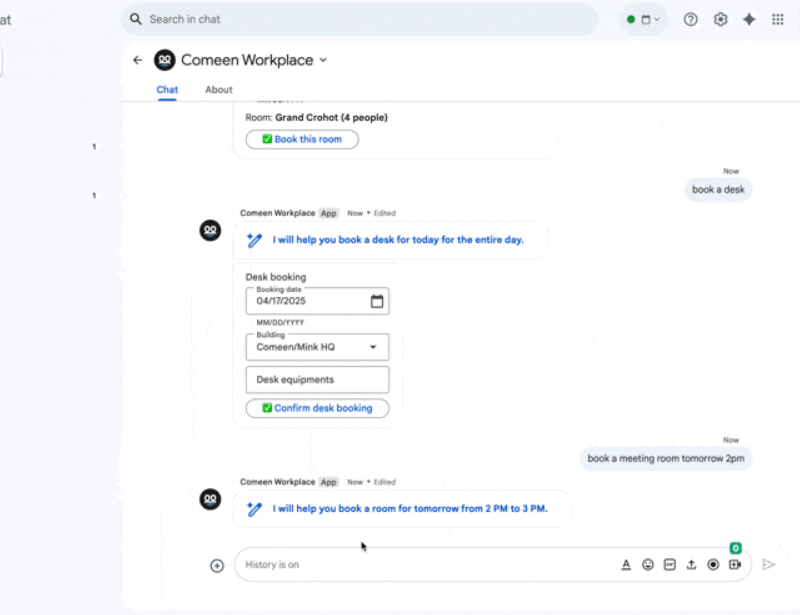The width and height of the screenshot is (800, 615).
Task: Click the Book this room button
Action: pyautogui.click(x=302, y=139)
